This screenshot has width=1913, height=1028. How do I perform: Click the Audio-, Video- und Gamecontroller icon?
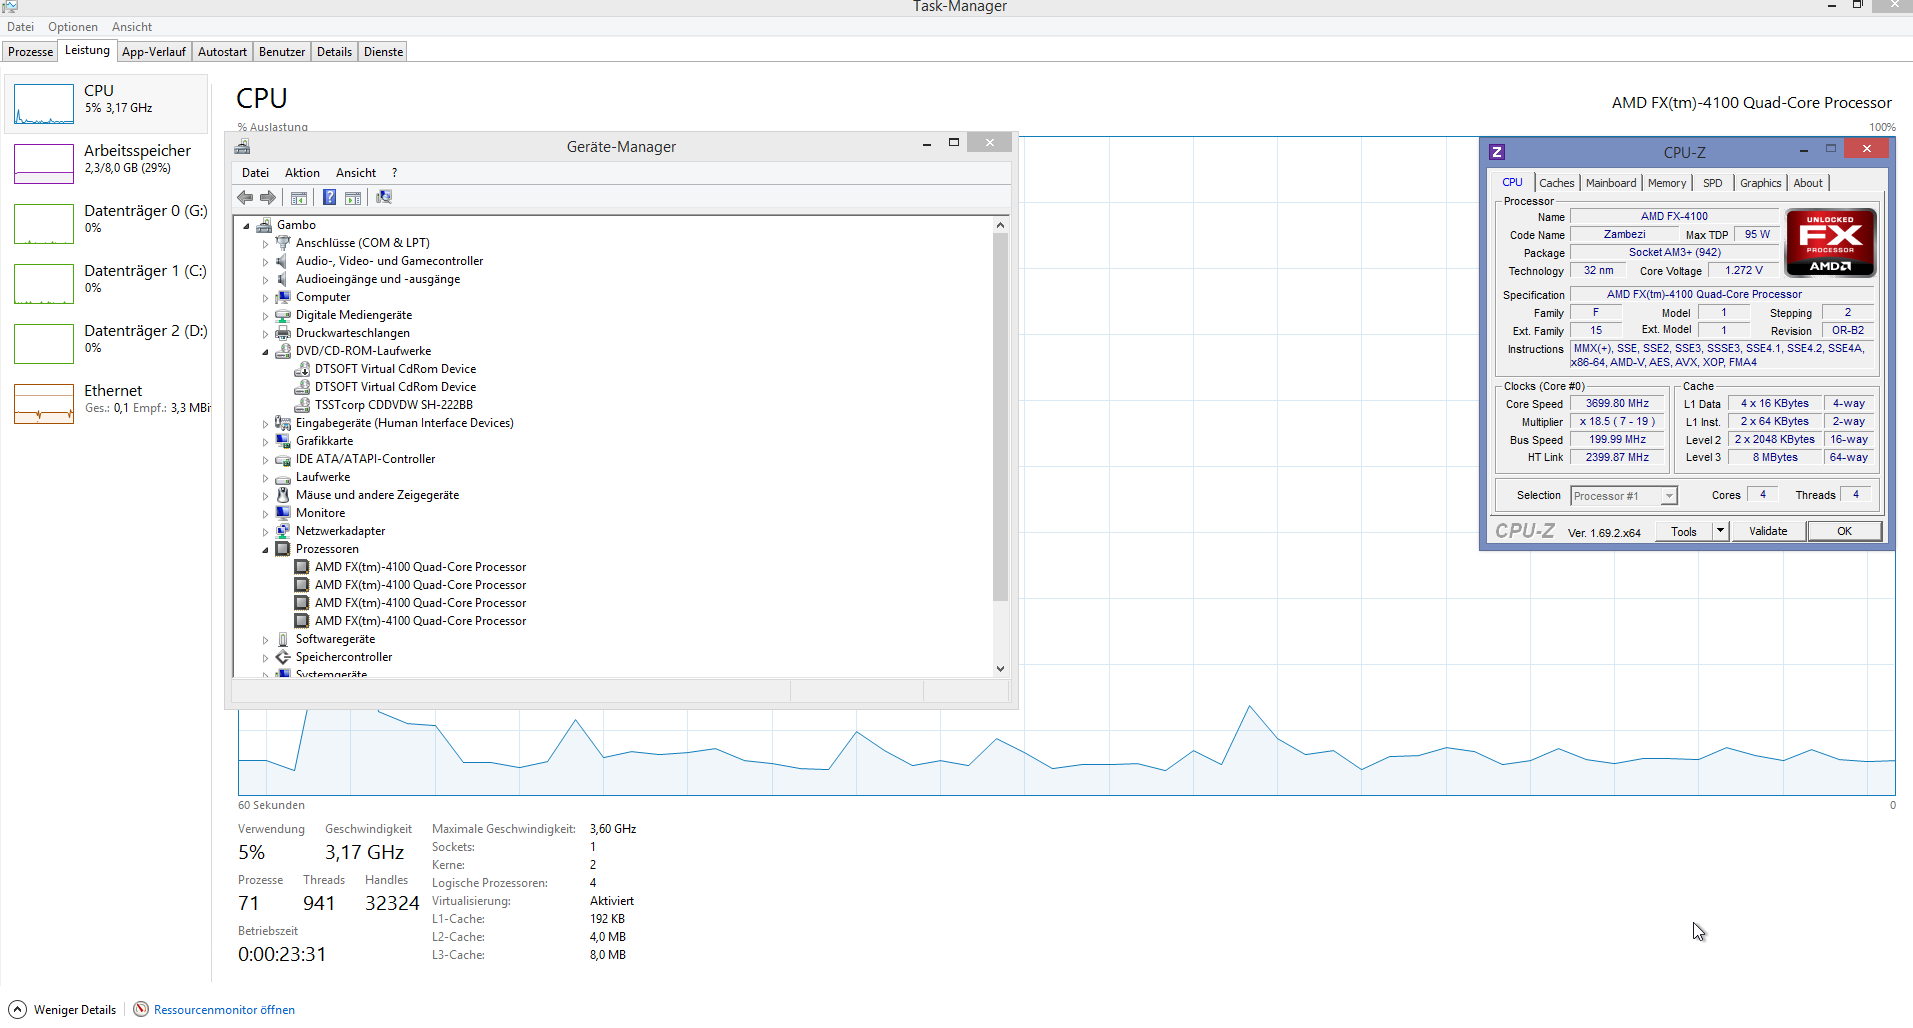pos(283,261)
